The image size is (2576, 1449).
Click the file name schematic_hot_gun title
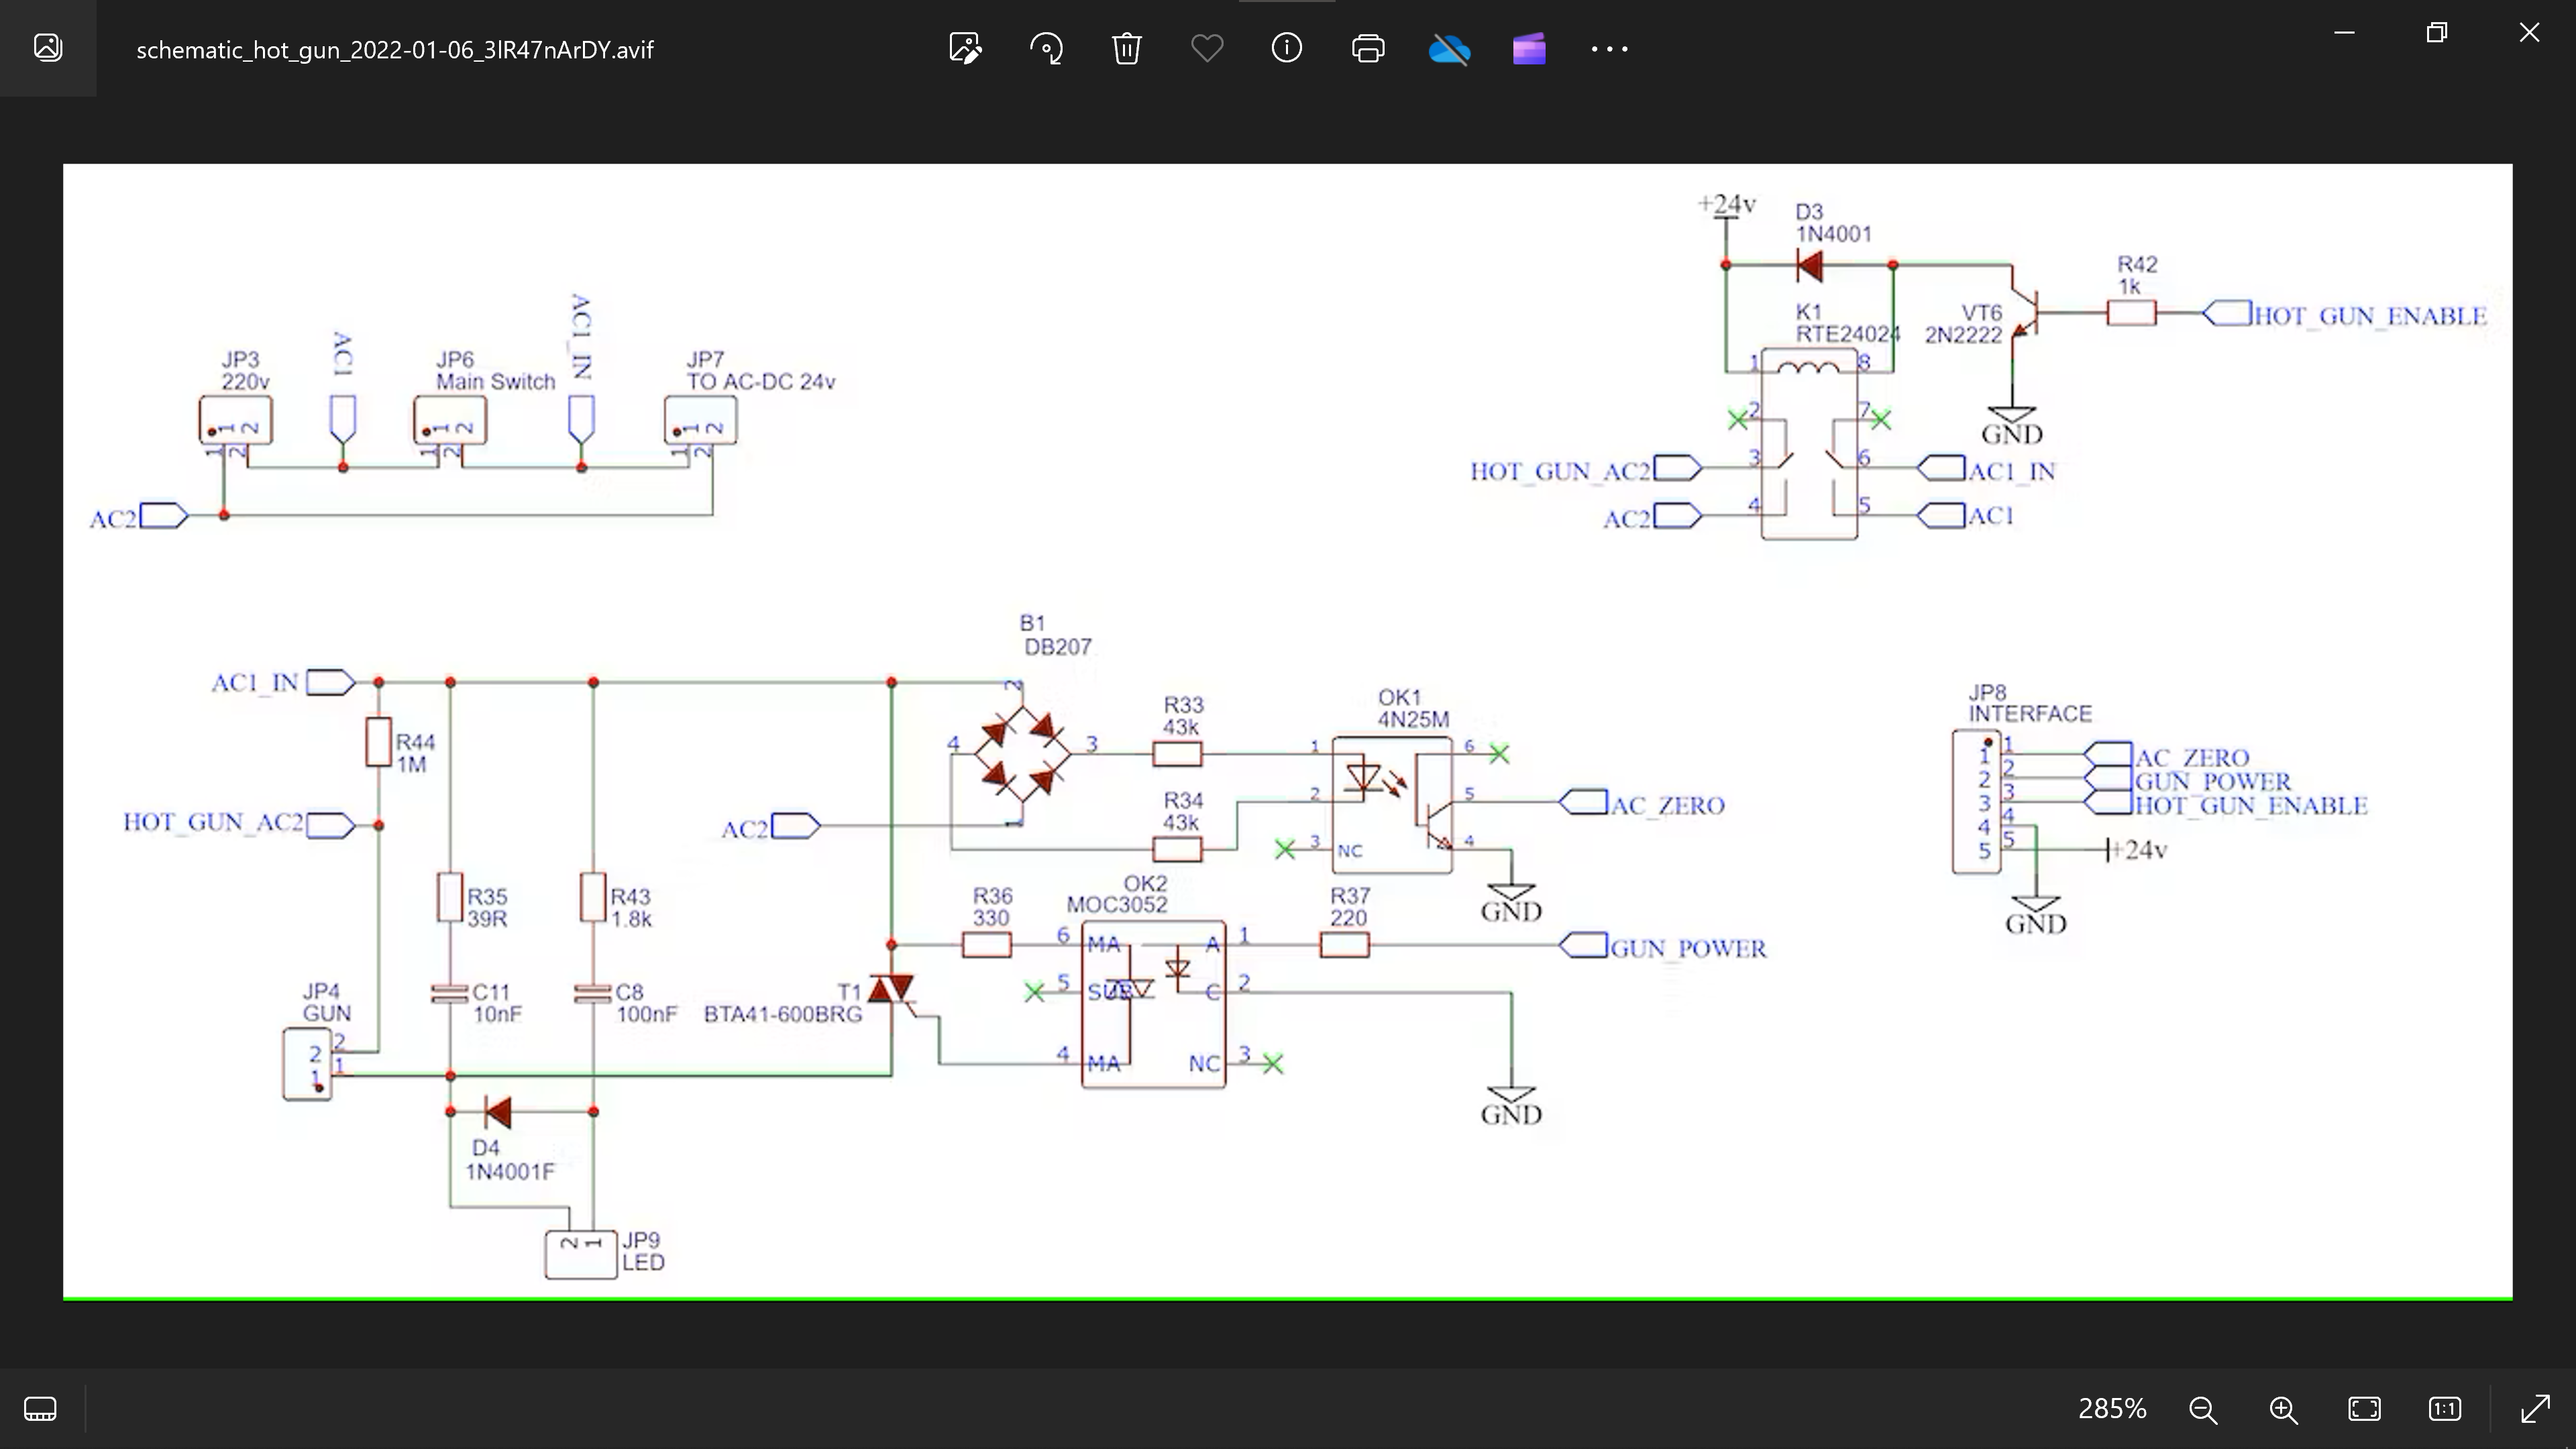394,50
